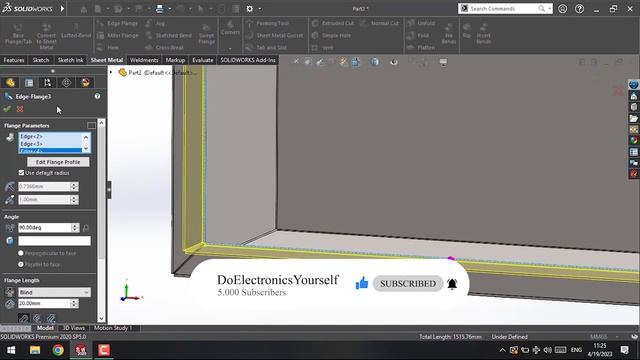Select first flange position icon at panel bottom

point(24,318)
